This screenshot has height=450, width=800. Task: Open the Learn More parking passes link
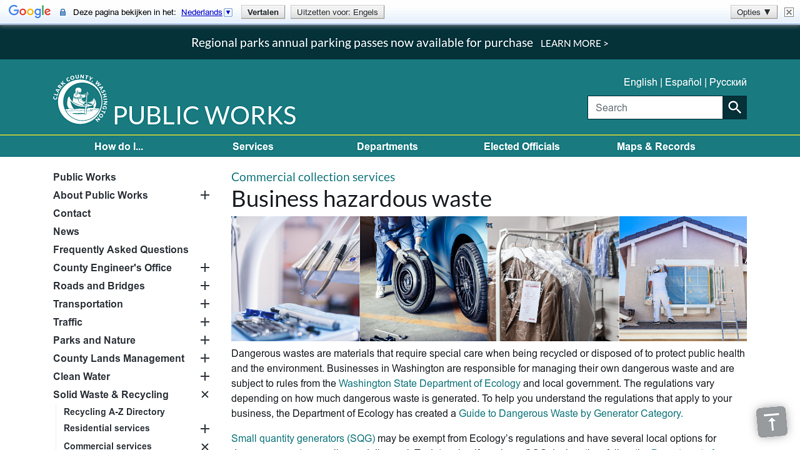point(574,44)
